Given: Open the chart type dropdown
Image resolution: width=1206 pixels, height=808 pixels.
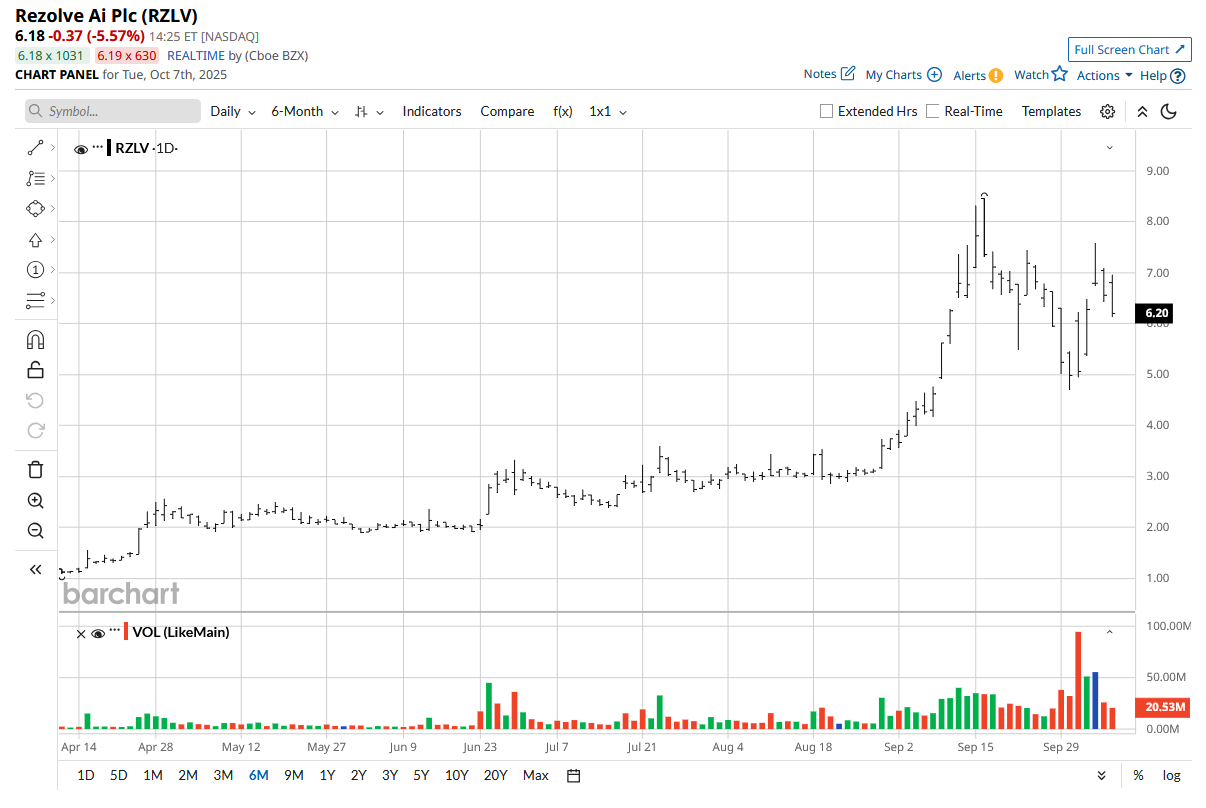Looking at the screenshot, I should tap(369, 112).
